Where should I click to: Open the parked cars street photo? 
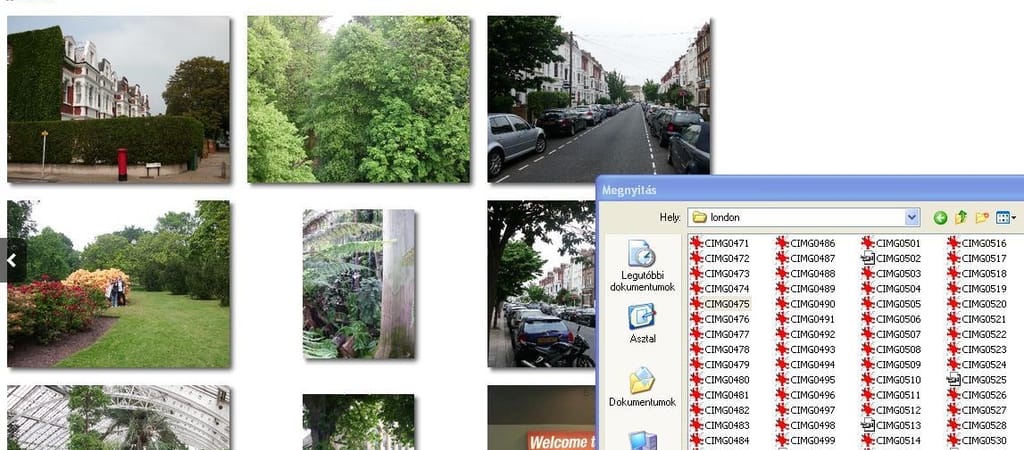coord(598,99)
